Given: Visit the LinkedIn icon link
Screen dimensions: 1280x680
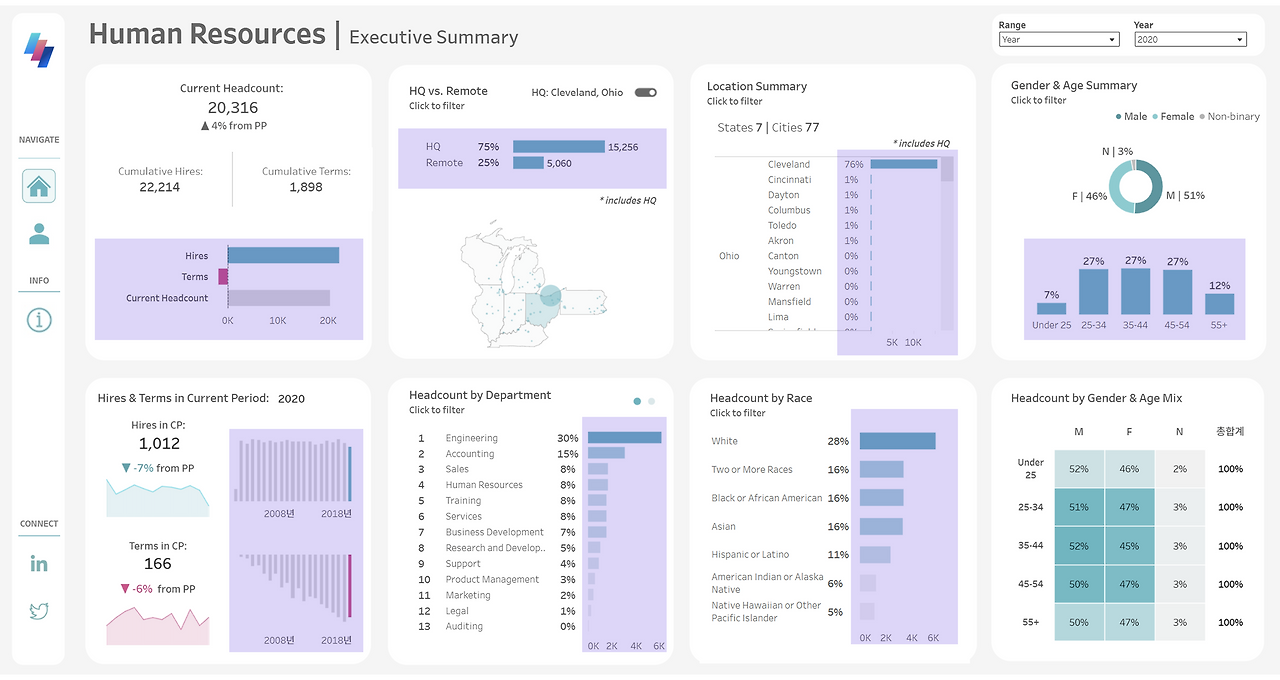Looking at the screenshot, I should (39, 564).
